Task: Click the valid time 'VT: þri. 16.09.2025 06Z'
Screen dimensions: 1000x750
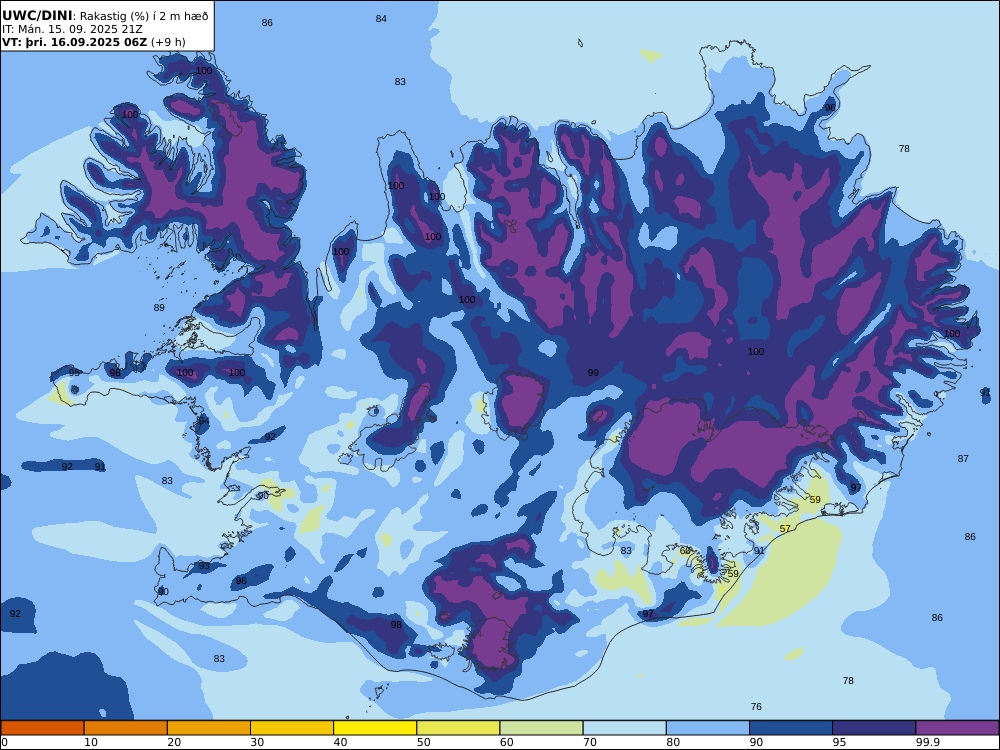Action: pos(74,42)
